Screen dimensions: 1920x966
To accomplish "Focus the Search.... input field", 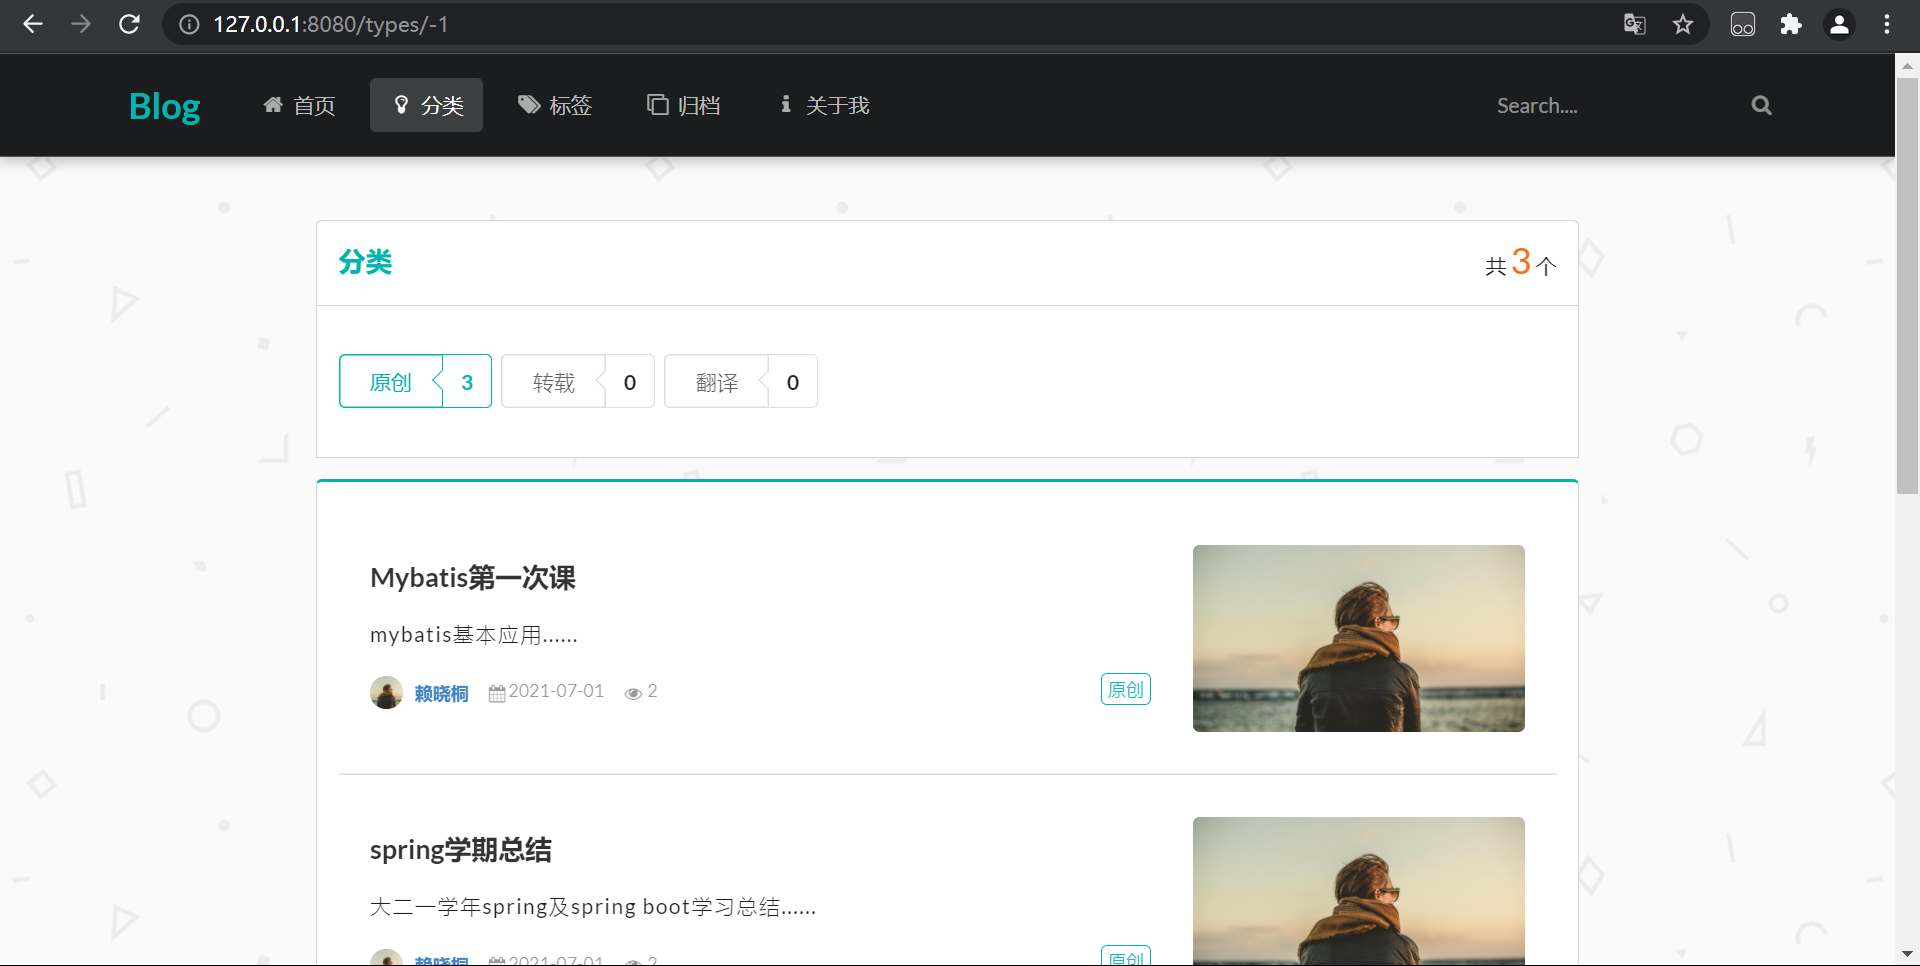I will click(1610, 105).
